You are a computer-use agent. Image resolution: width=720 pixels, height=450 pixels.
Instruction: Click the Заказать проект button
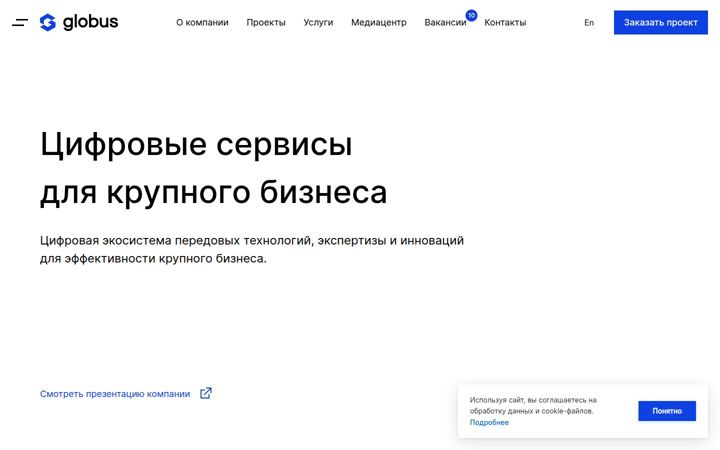point(661,22)
